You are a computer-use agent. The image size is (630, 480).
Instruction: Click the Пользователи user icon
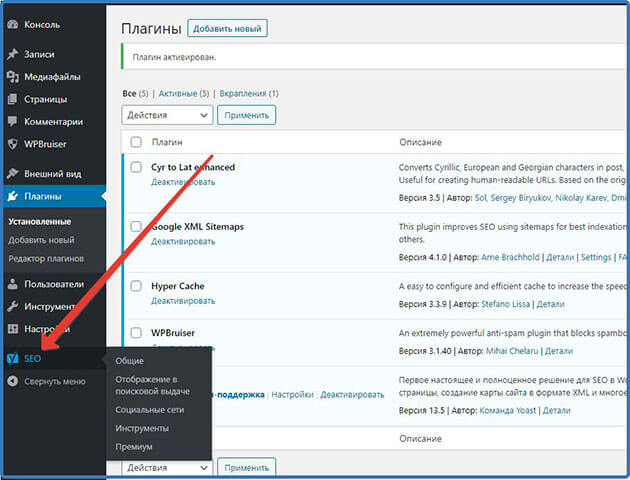click(13, 284)
